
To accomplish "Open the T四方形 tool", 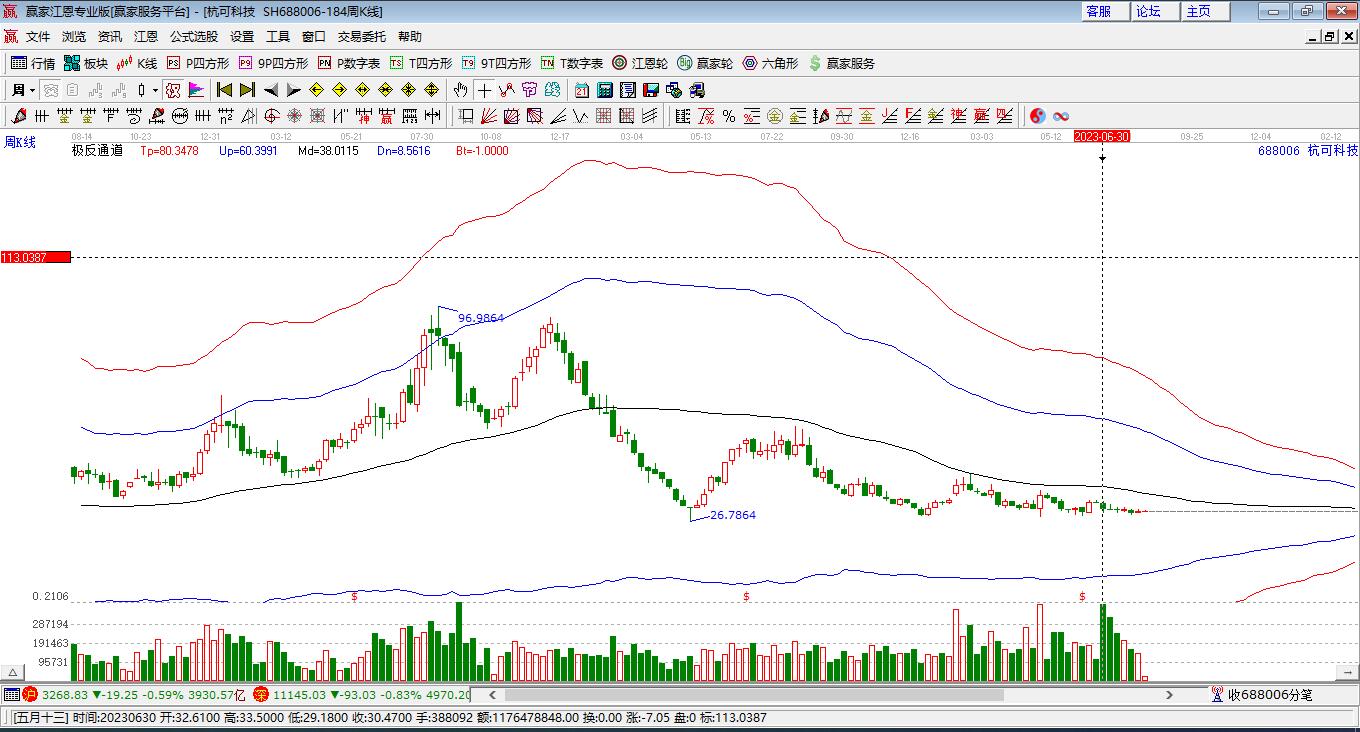I will pyautogui.click(x=420, y=63).
